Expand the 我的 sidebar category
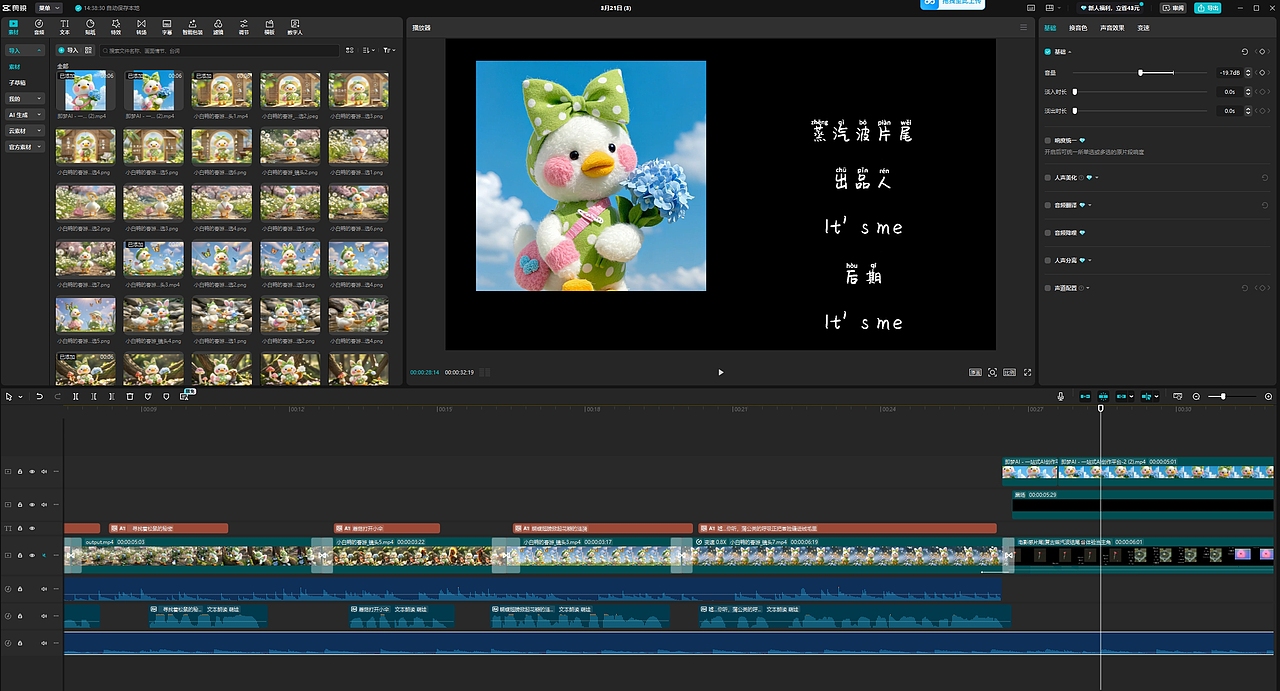This screenshot has height=691, width=1280. point(25,99)
